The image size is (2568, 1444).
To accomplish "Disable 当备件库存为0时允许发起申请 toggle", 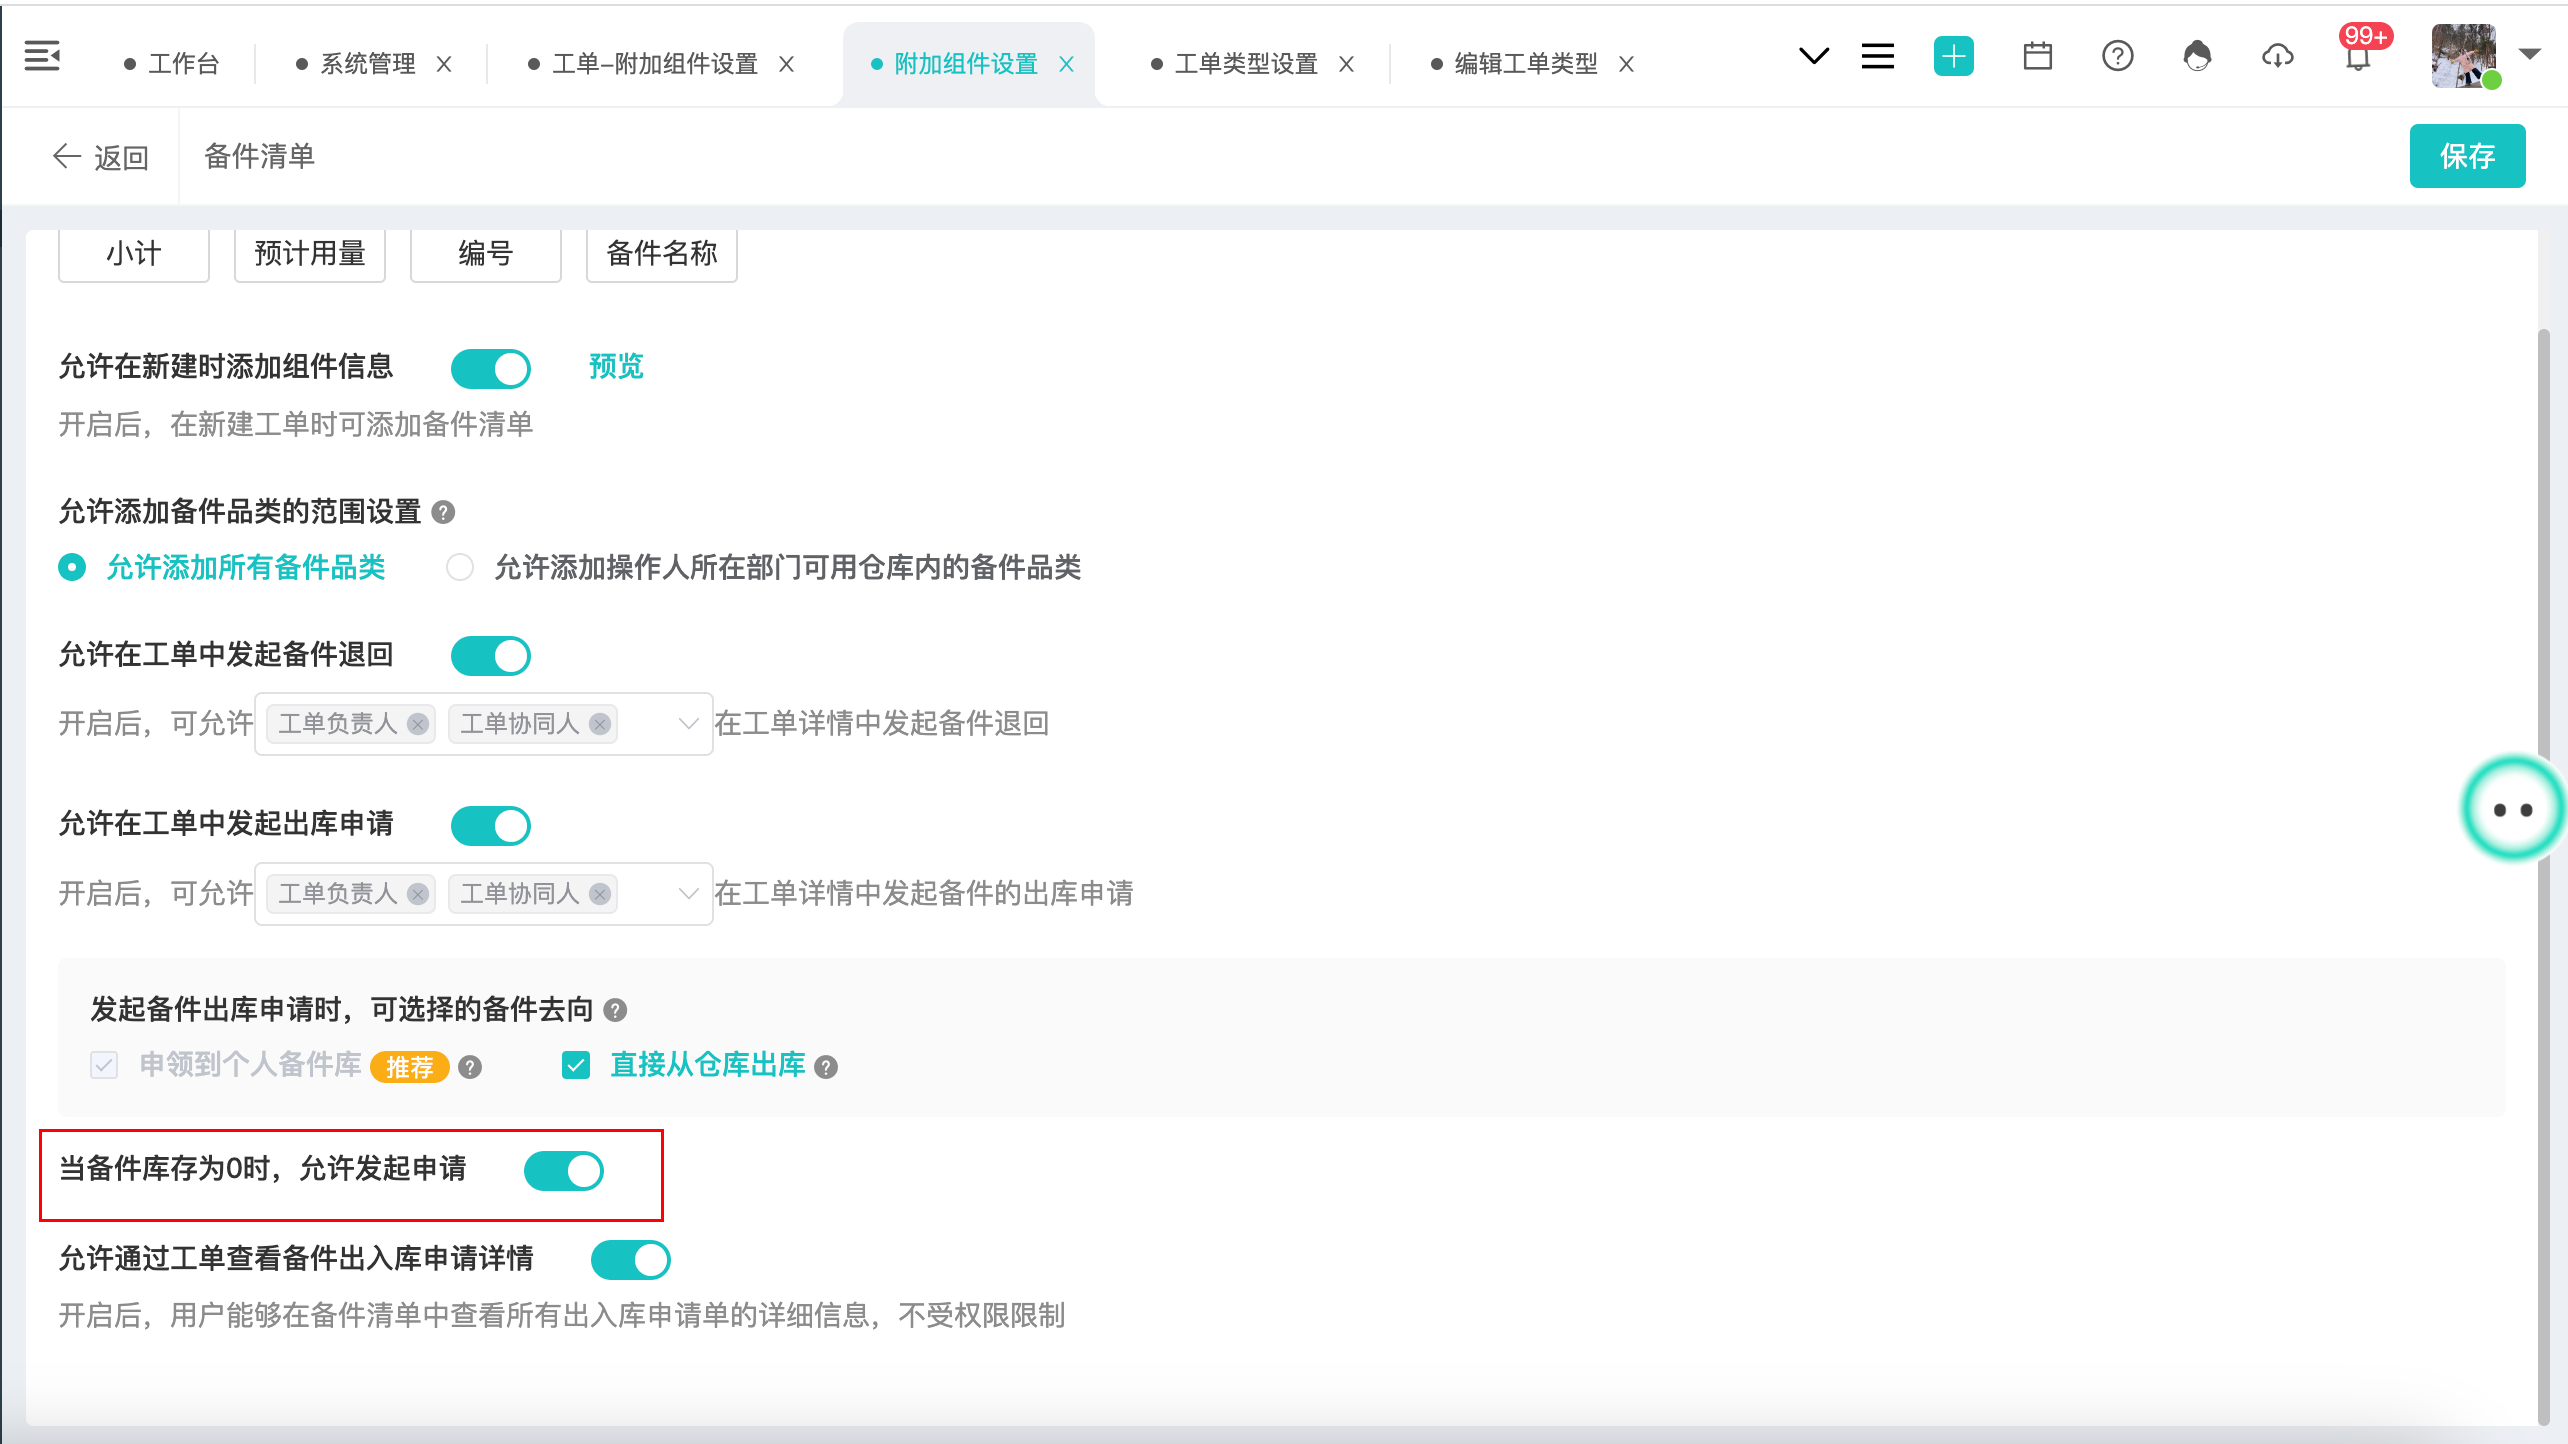I will click(x=564, y=1170).
